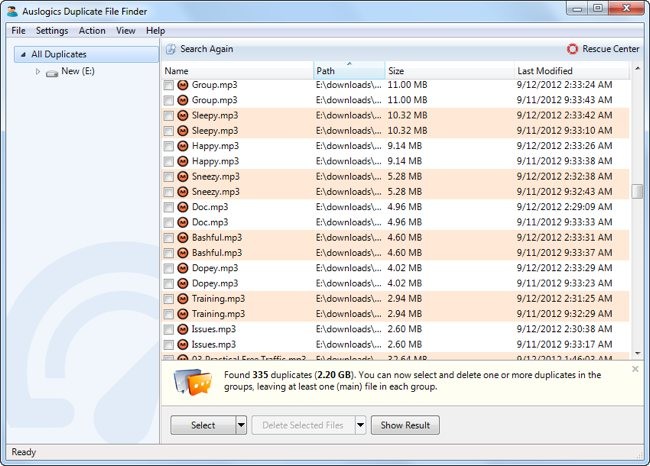Click the mp3 icon of Happy.mp3 dated 9/11/2012
This screenshot has width=650, height=466.
click(182, 161)
